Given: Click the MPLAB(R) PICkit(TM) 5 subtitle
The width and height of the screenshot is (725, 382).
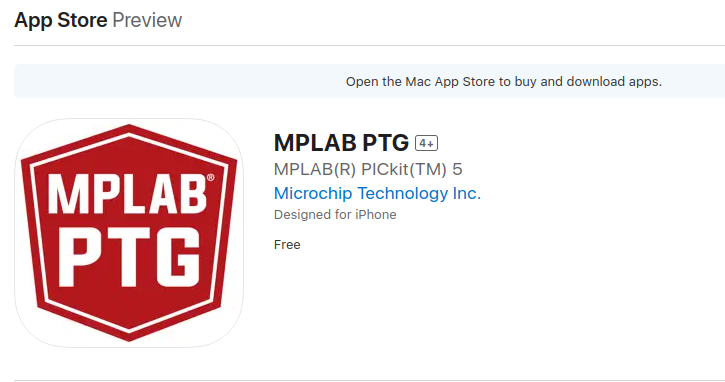Looking at the screenshot, I should 368,169.
